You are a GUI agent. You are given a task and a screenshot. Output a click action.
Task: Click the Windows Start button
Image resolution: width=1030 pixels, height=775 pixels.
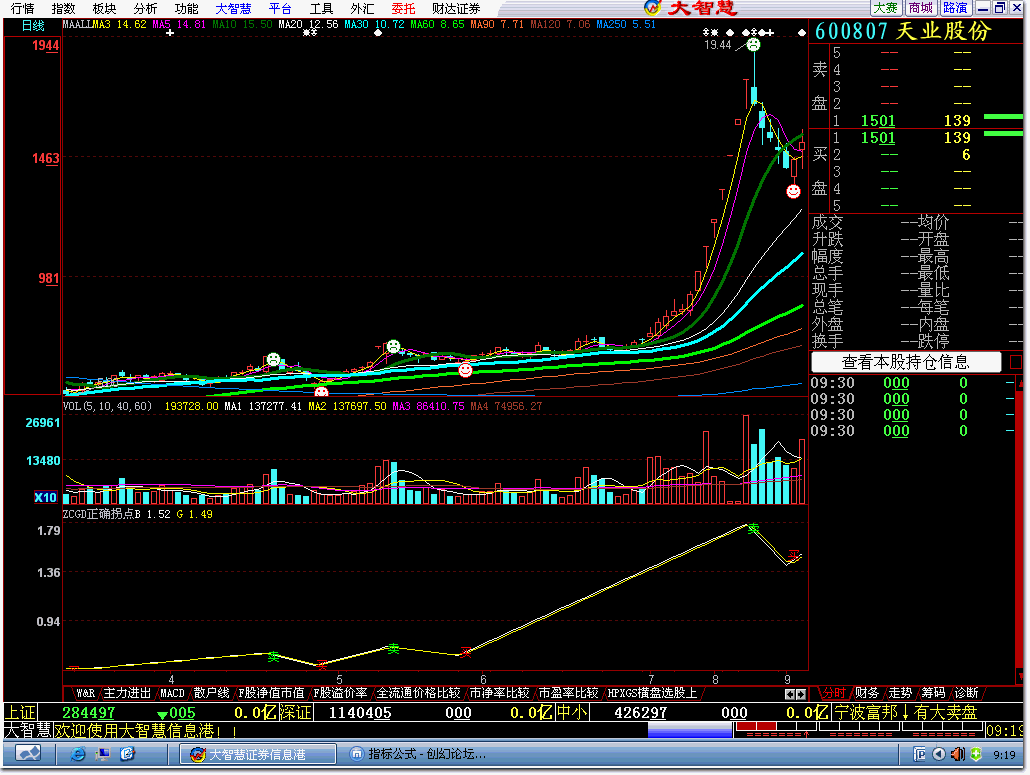pos(28,755)
